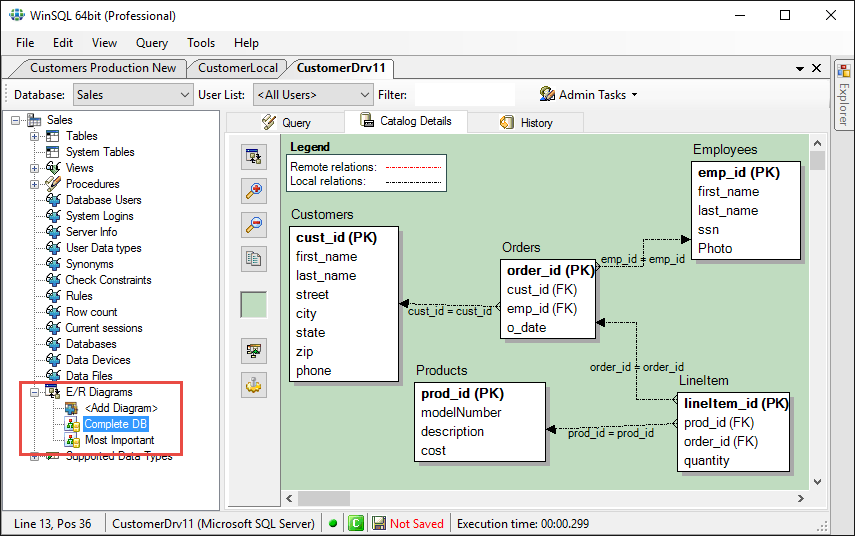855x536 pixels.
Task: Select Data Devices tree item
Action: 98,360
